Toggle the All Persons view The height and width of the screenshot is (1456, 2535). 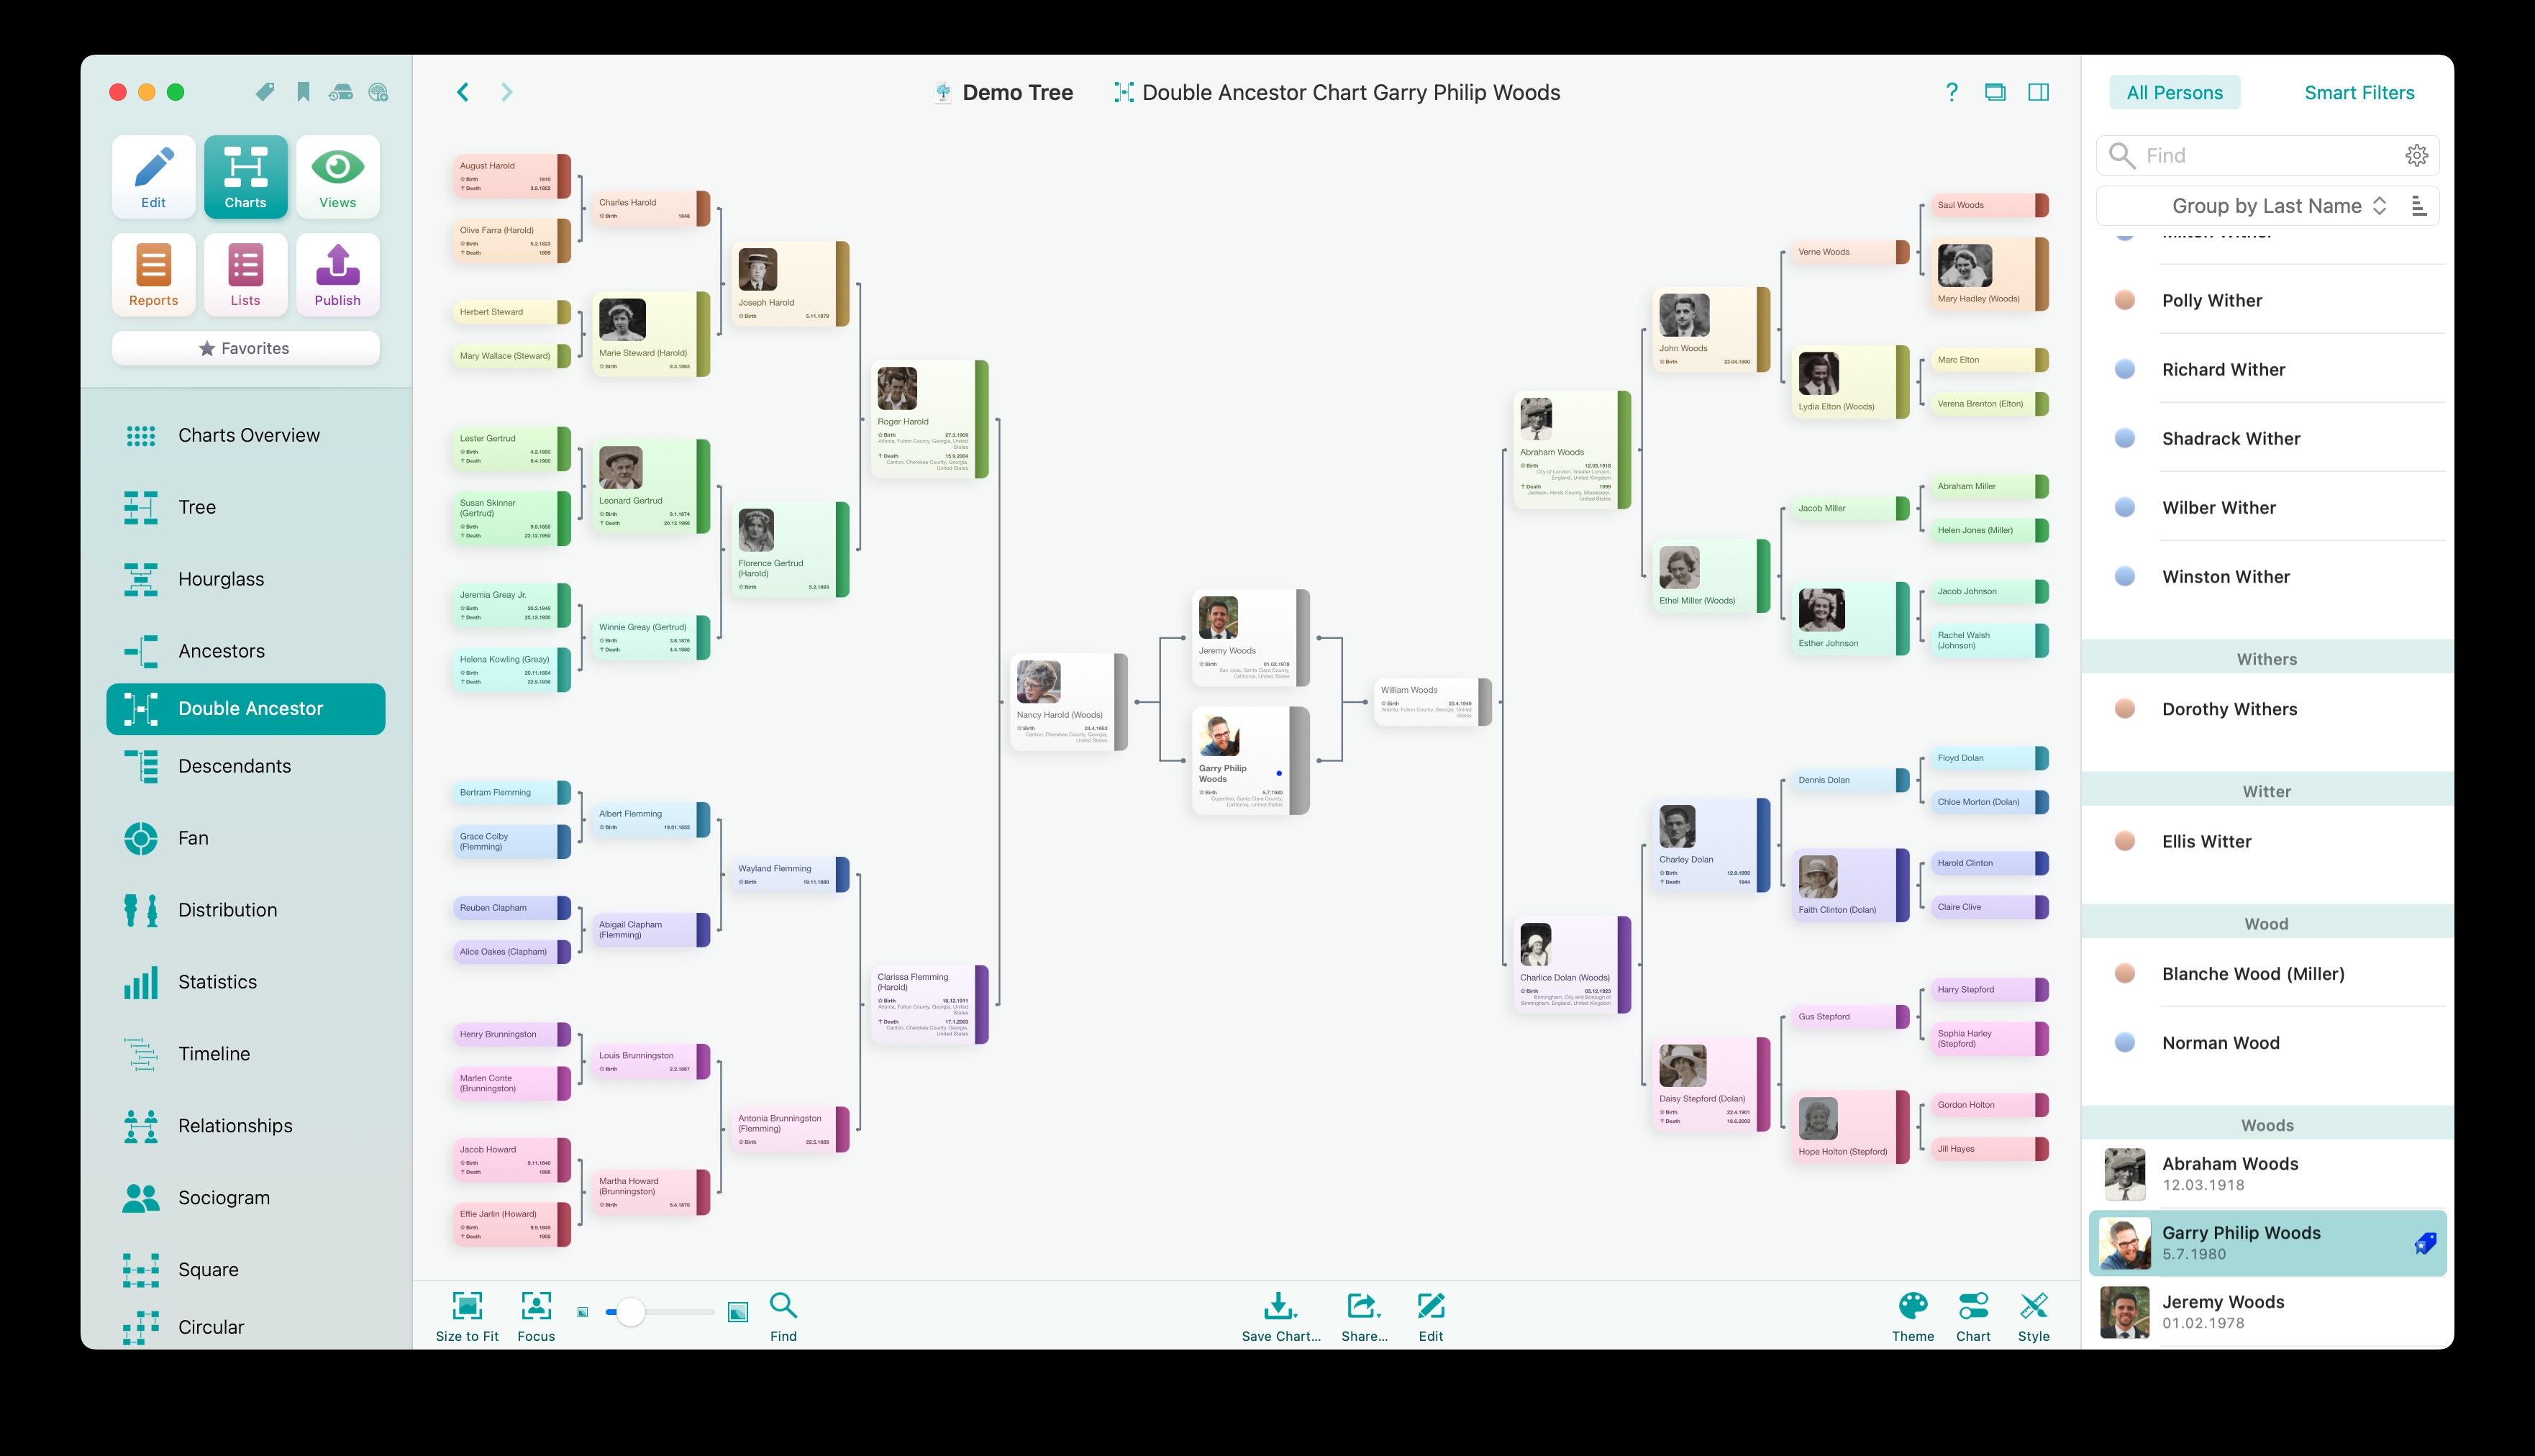(2173, 92)
